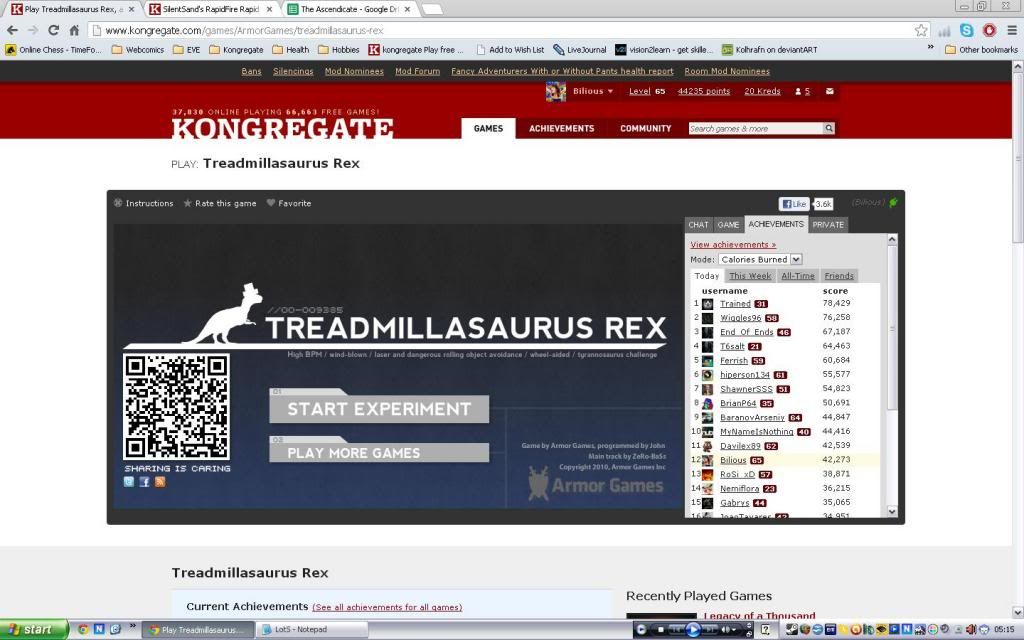Click the Windows Start button
The image size is (1024, 640).
pyautogui.click(x=33, y=629)
